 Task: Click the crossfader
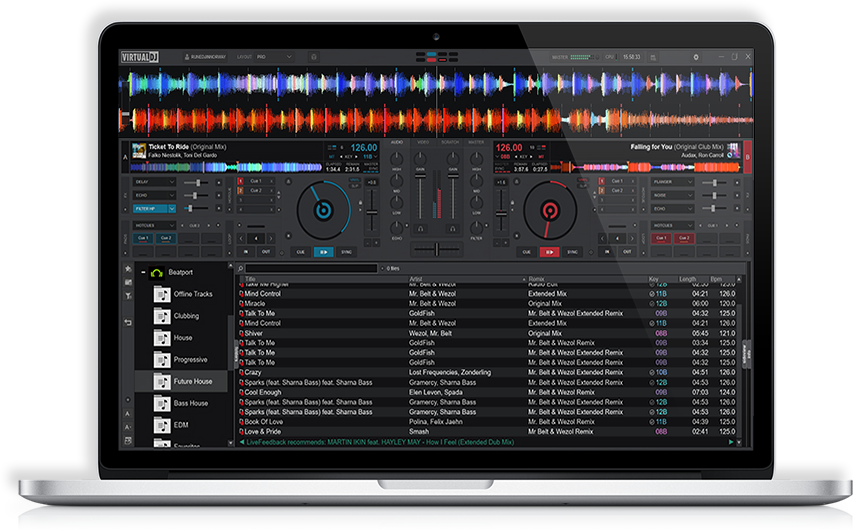[x=436, y=249]
